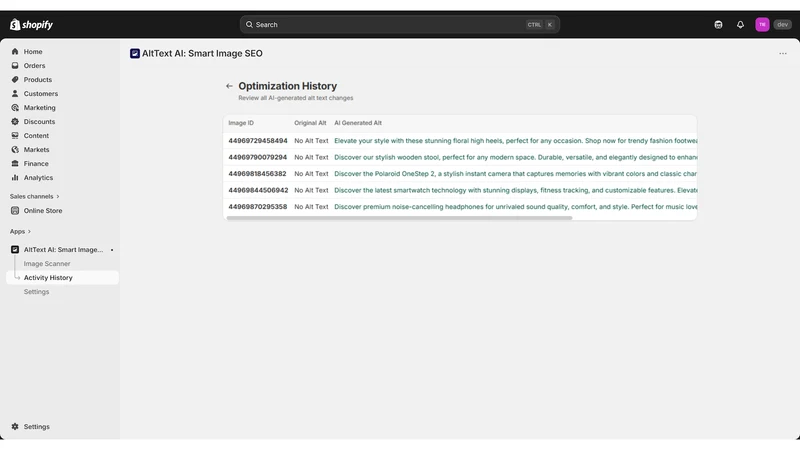Open the app's Settings sub-item
800x450 pixels.
[x=36, y=292]
